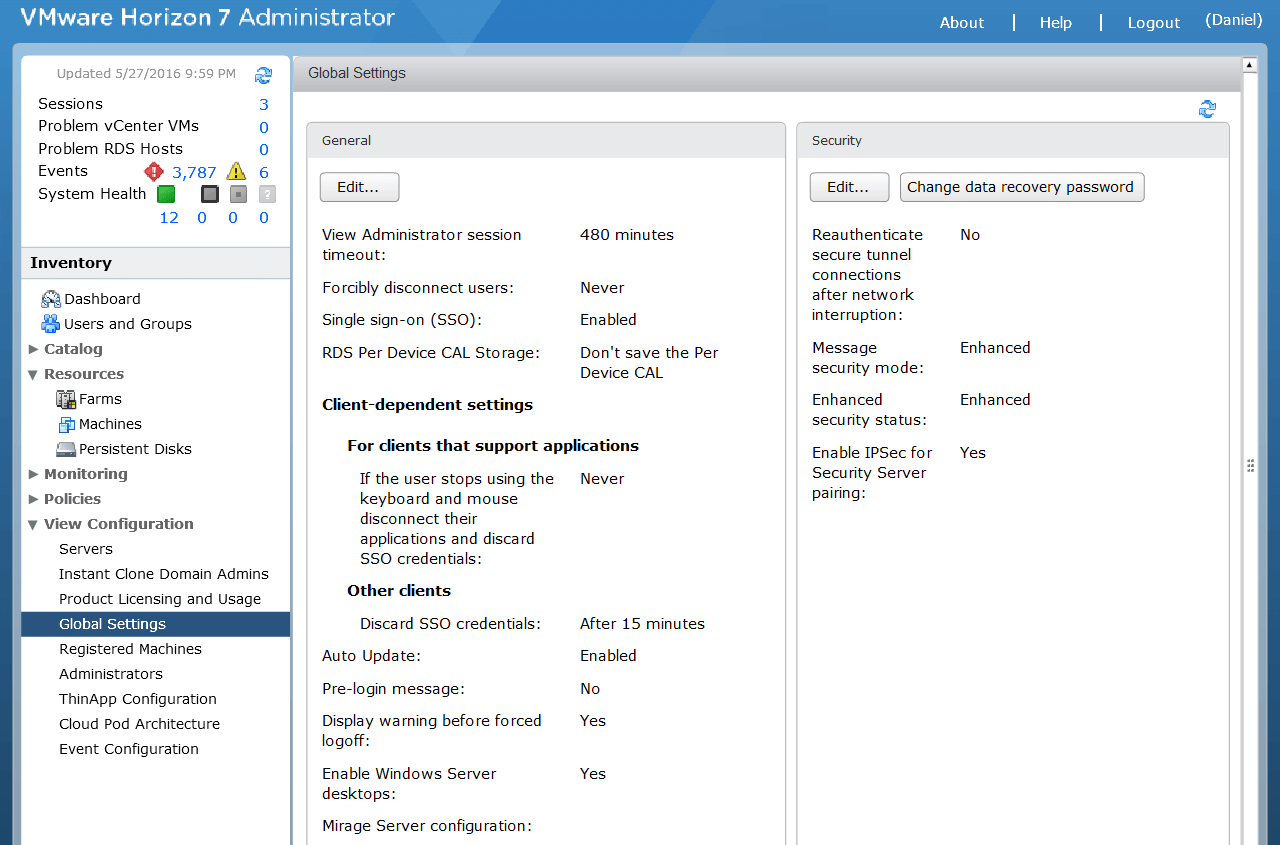The height and width of the screenshot is (845, 1280).
Task: Click the unknown status question mark icon
Action: pos(267,194)
